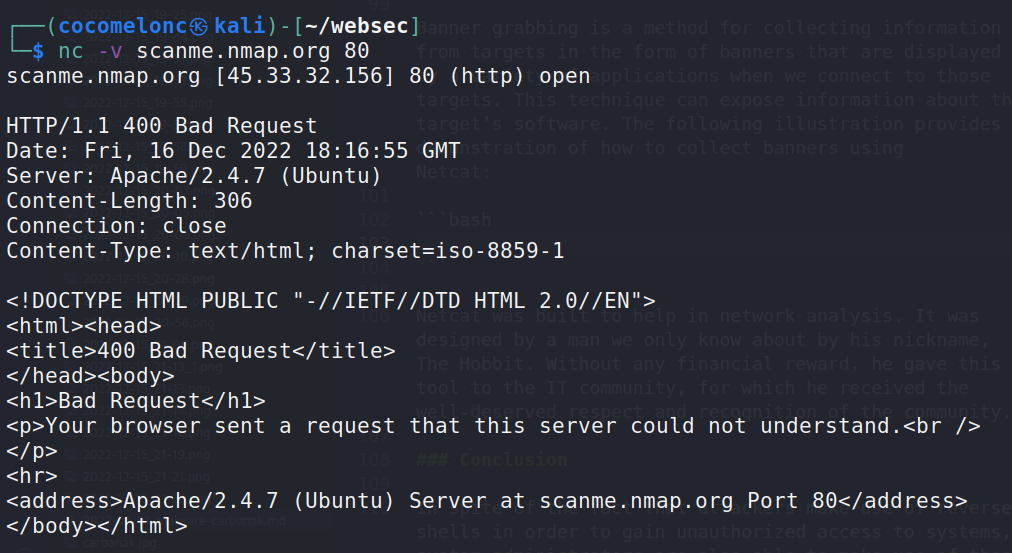Click the Kali skull symbol in the prompt
The height and width of the screenshot is (553, 1012).
click(x=200, y=26)
